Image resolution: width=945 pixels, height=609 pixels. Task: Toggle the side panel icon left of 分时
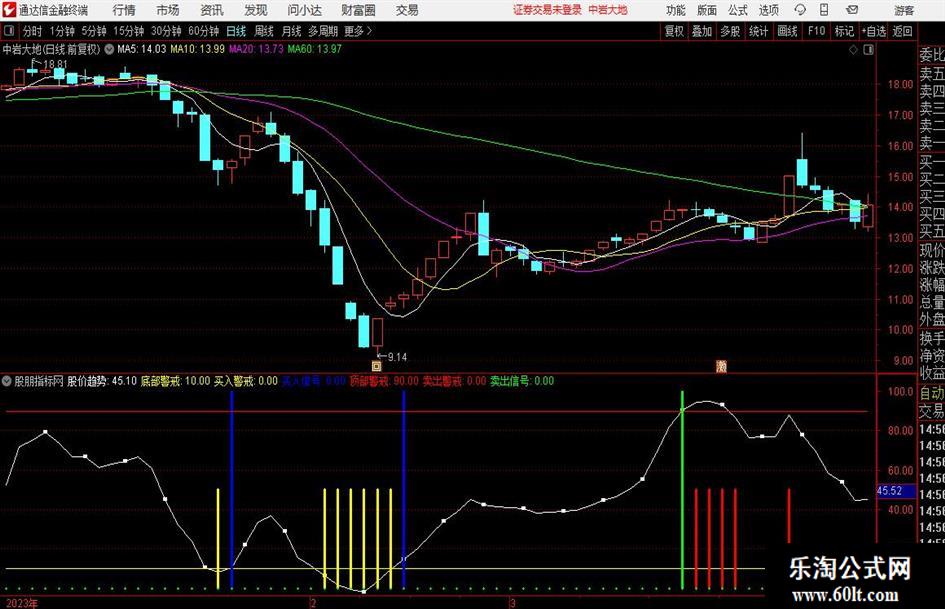coord(9,31)
